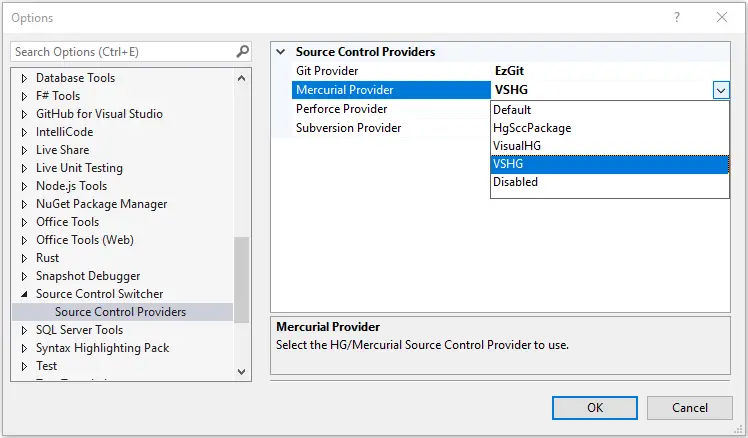The image size is (748, 438).
Task: Collapse the Source Control Switcher node
Action: (24, 294)
